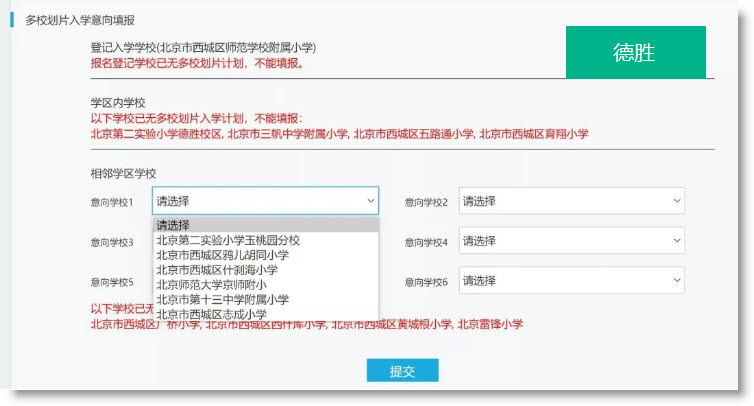Viewport: 754px width, 406px height.
Task: Click 北京市西城区五路通小学 in red list
Action: coord(414,134)
